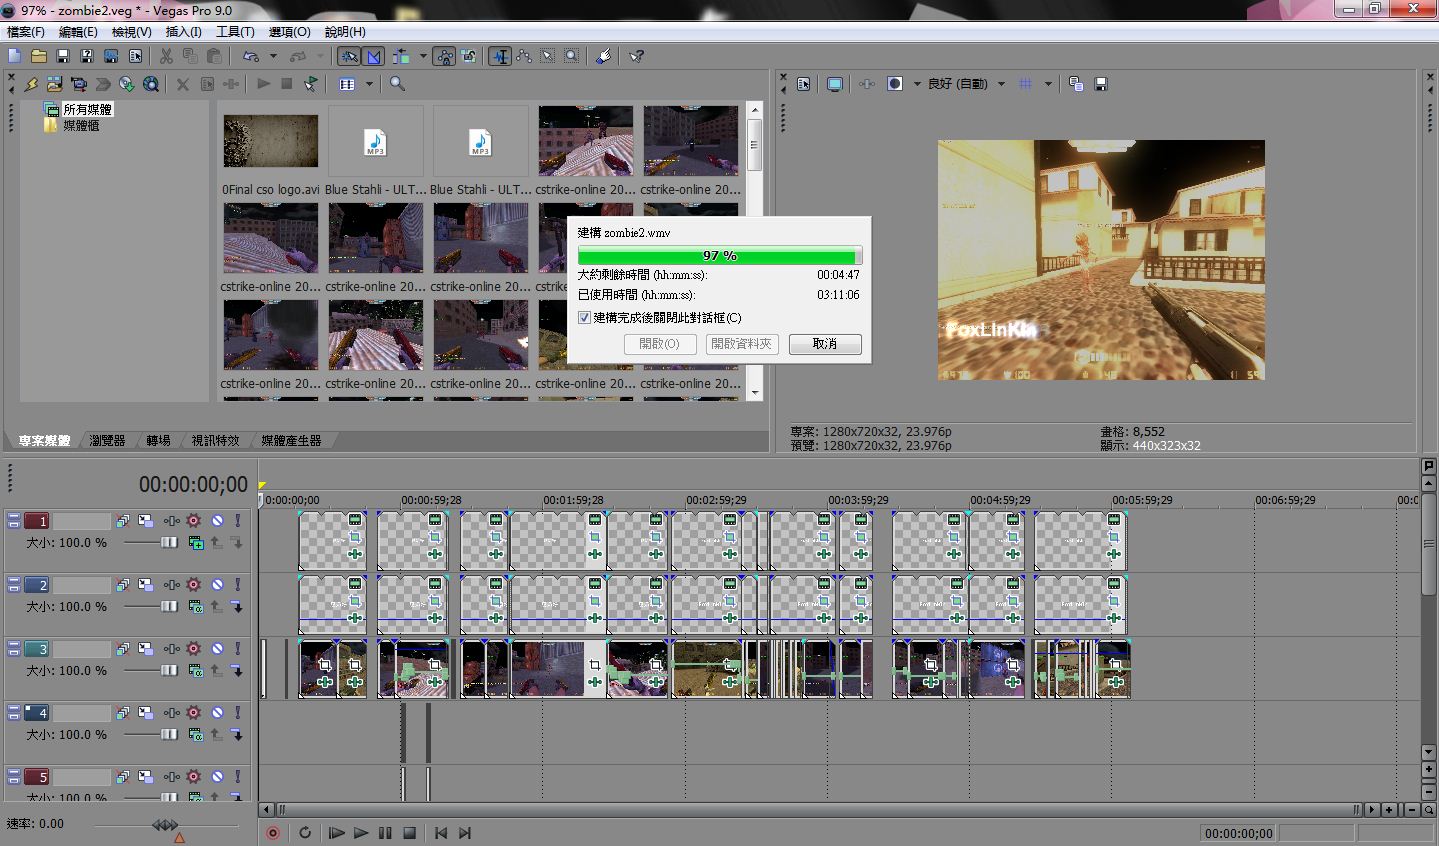This screenshot has width=1439, height=846.
Task: Toggle the Split Screen View icon in preview
Action: click(895, 84)
